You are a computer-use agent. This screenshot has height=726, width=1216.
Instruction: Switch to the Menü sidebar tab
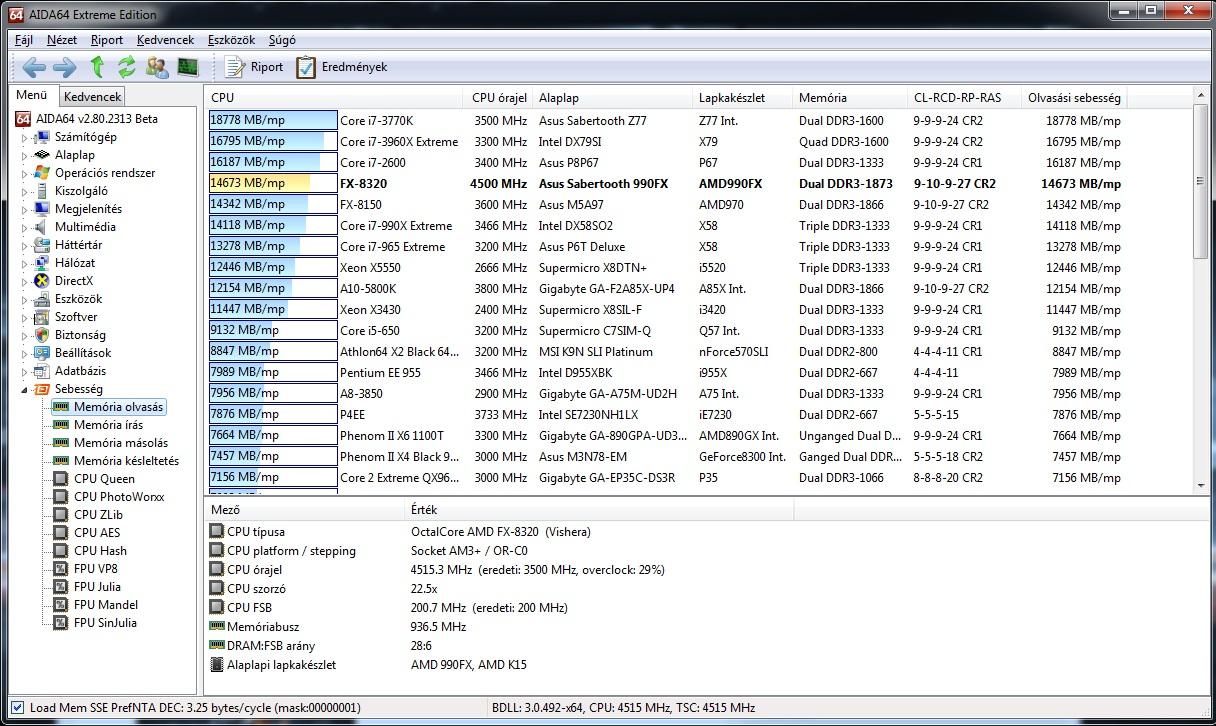click(x=32, y=95)
